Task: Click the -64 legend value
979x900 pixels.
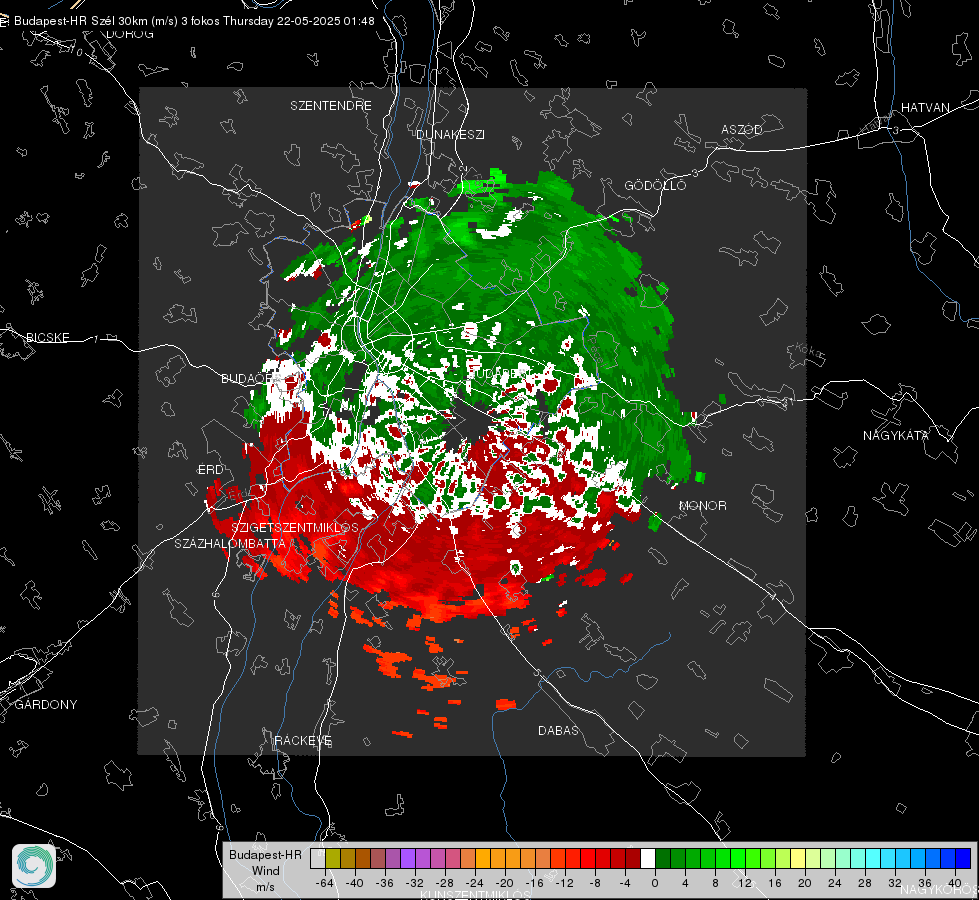Action: tap(325, 883)
